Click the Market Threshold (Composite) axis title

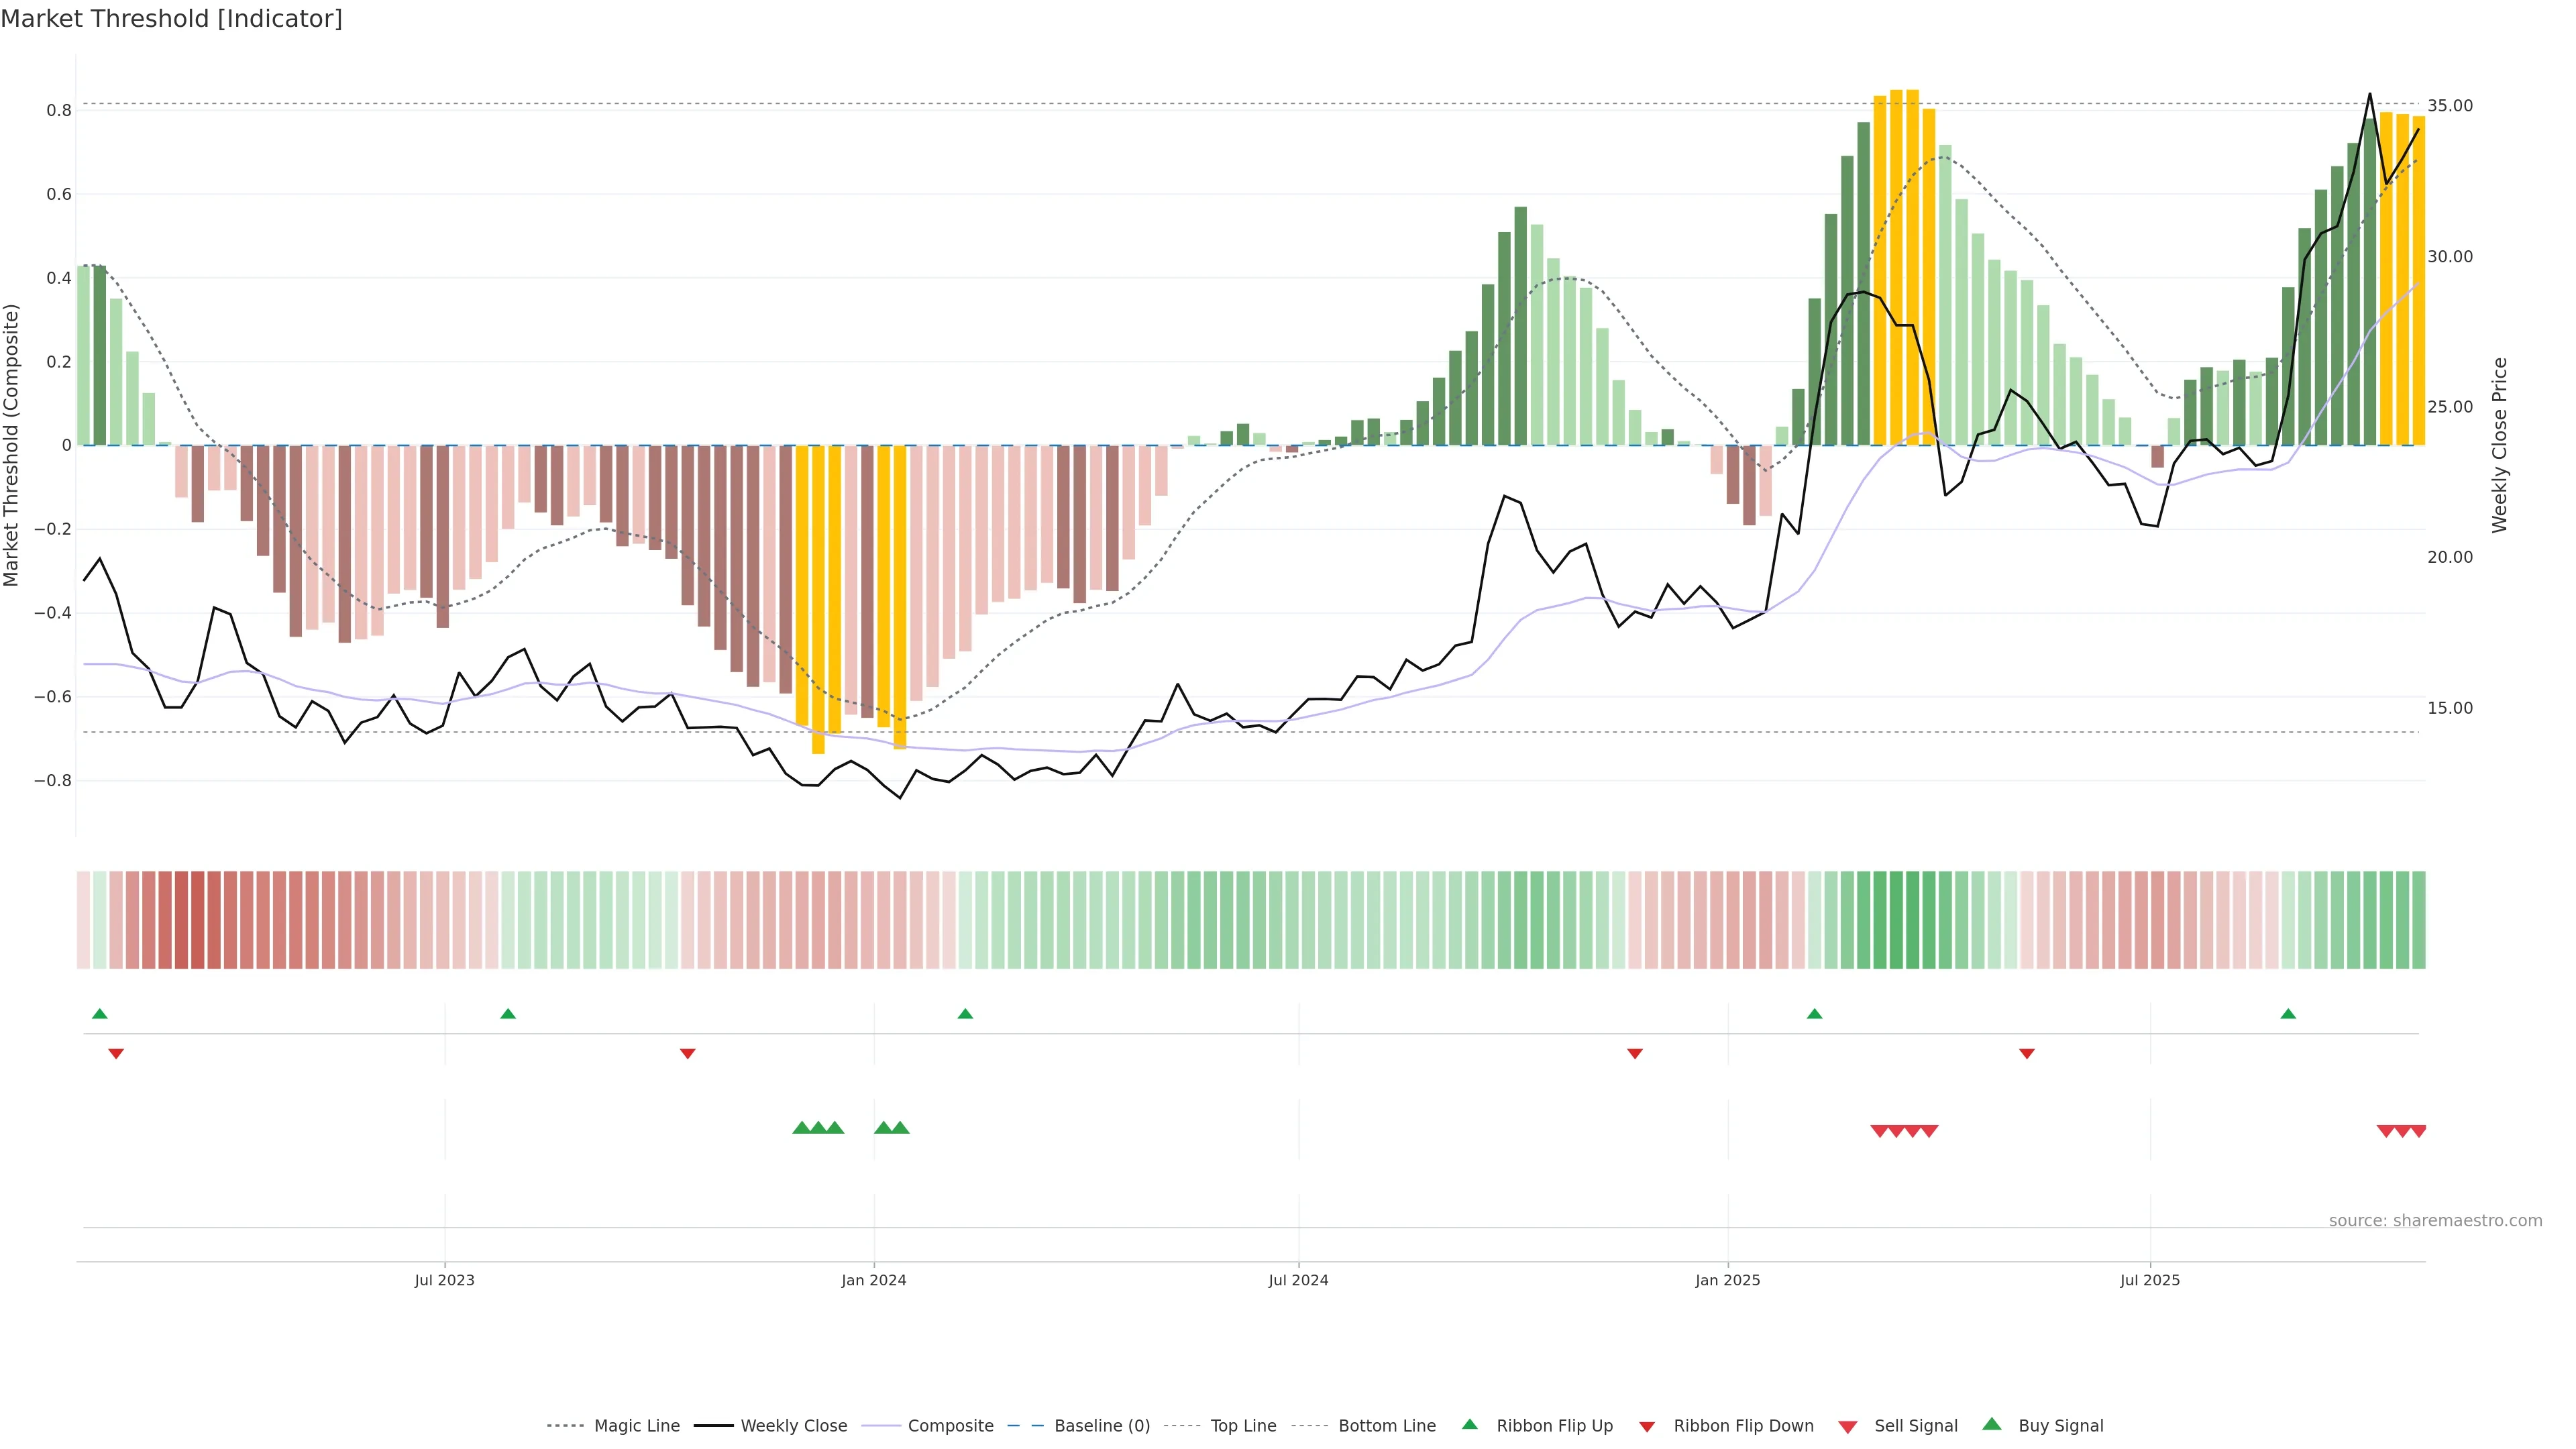pos(11,445)
